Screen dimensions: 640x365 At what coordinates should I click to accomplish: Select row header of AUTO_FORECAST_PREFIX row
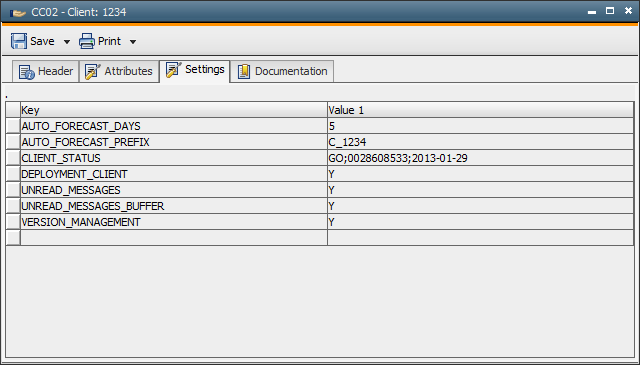click(x=13, y=142)
